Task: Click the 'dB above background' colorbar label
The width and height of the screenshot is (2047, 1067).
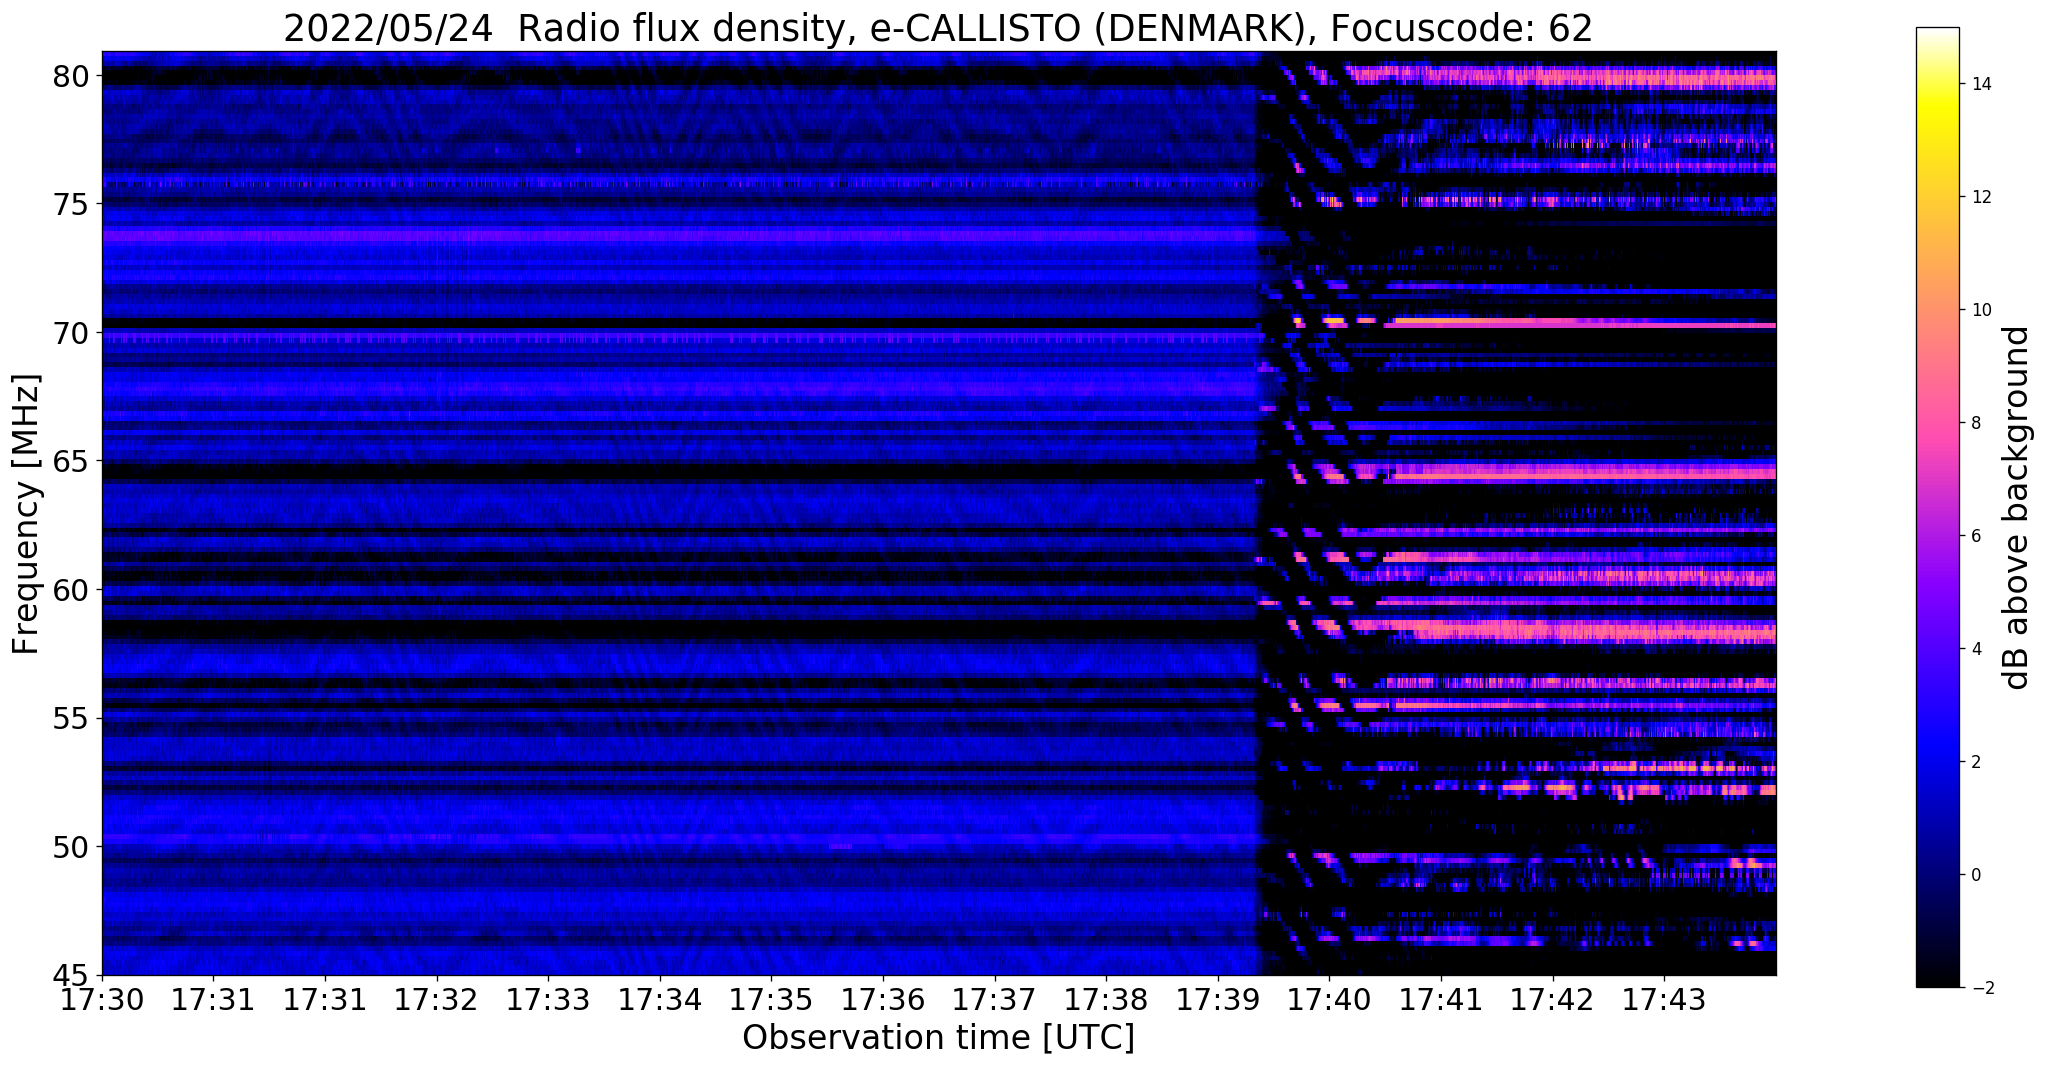Action: point(2017,508)
